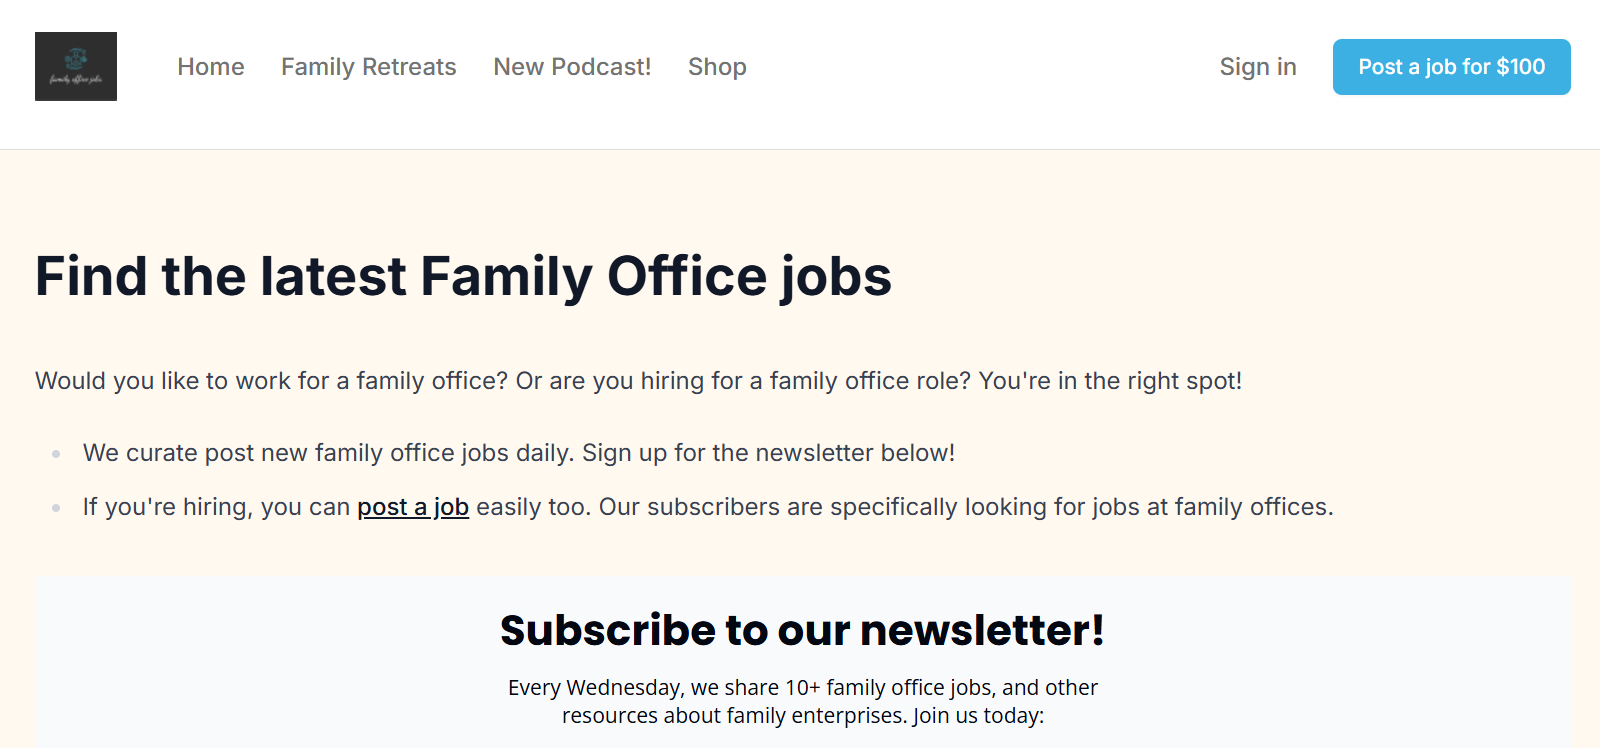Click the bullet dot before 'If you're hiring'
Image resolution: width=1600 pixels, height=748 pixels.
56,508
